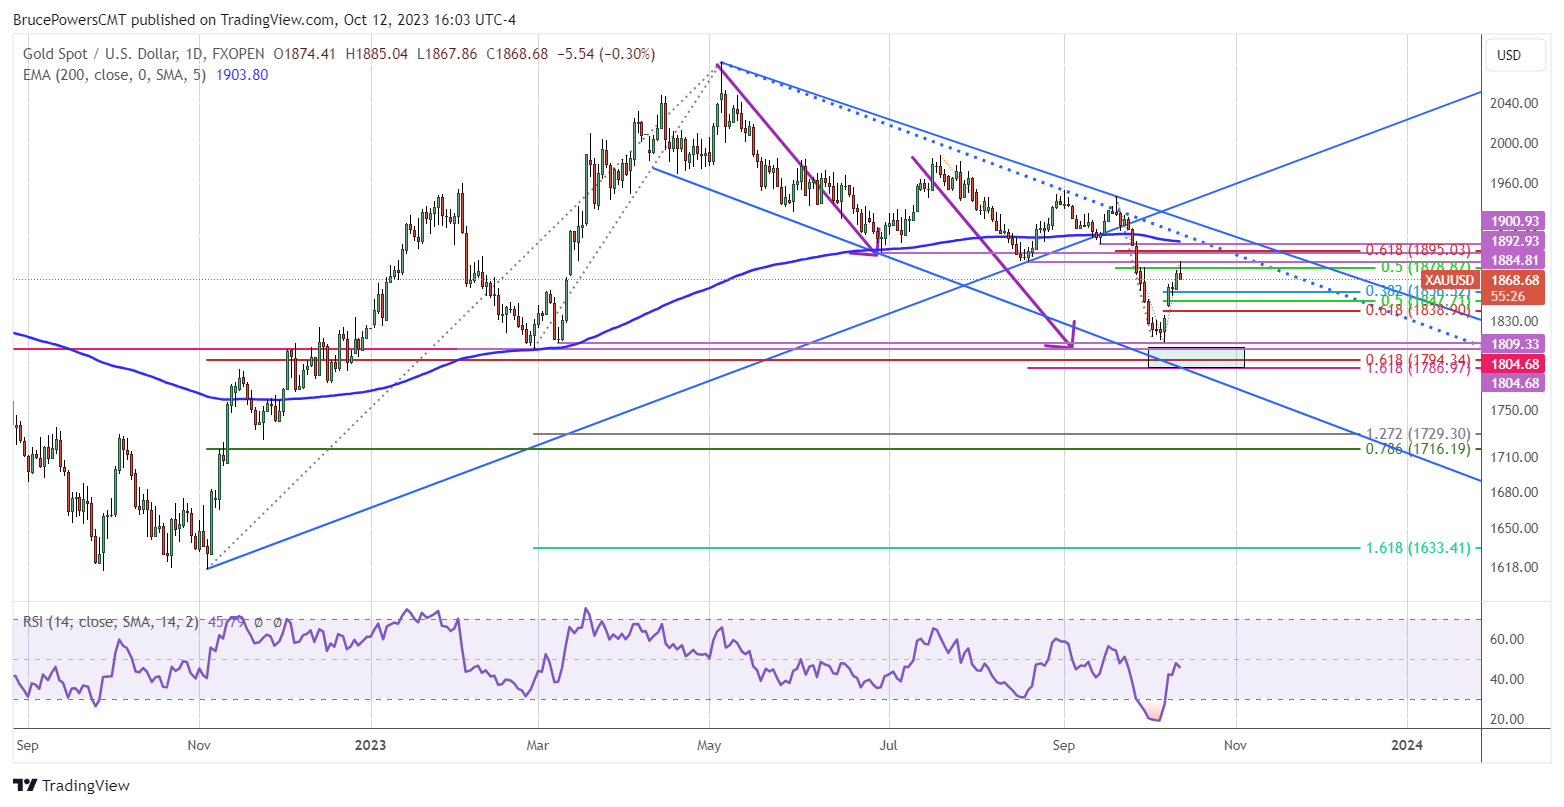Click the BrucePowersCMT published header text

pos(264,20)
